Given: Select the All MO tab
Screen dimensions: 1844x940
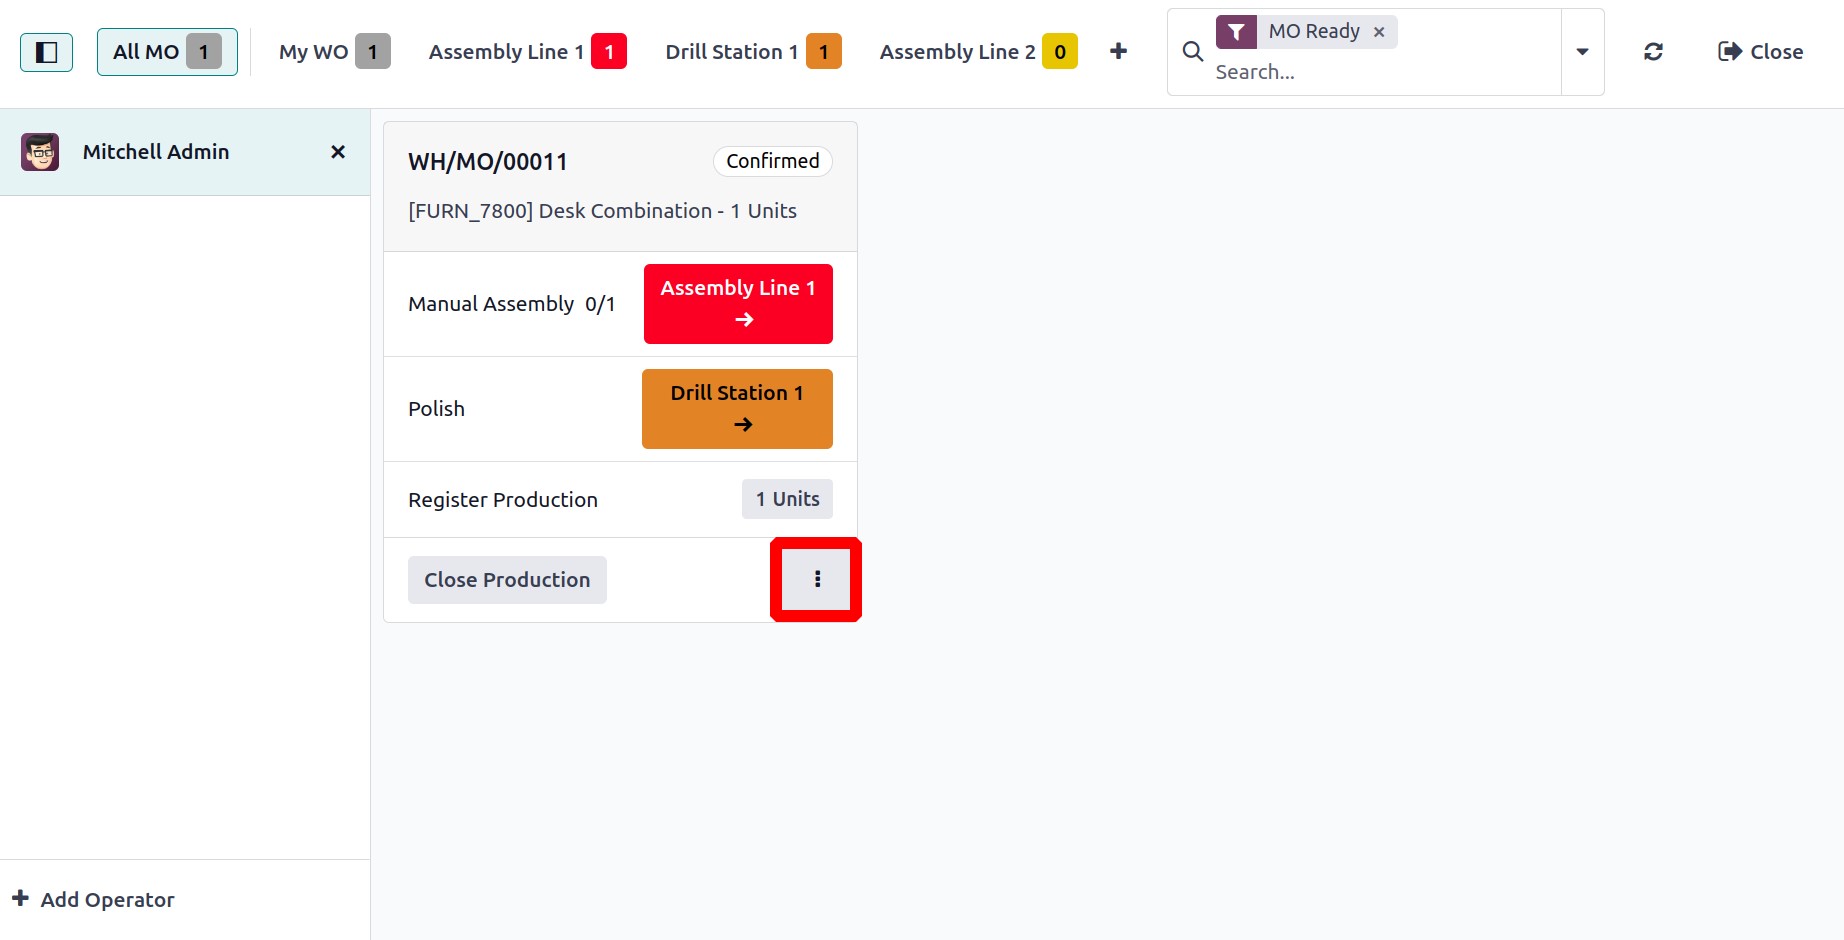Looking at the screenshot, I should pyautogui.click(x=167, y=52).
